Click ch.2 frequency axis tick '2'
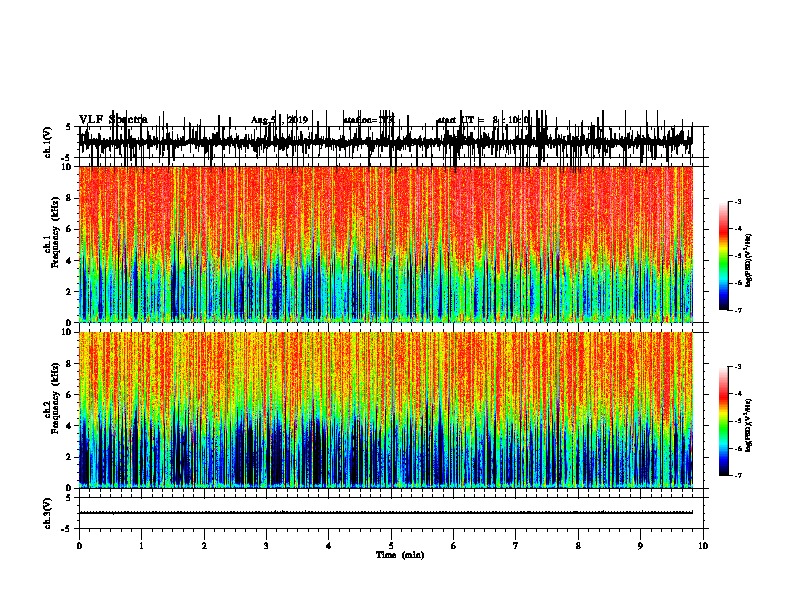The image size is (792, 612). (x=69, y=457)
